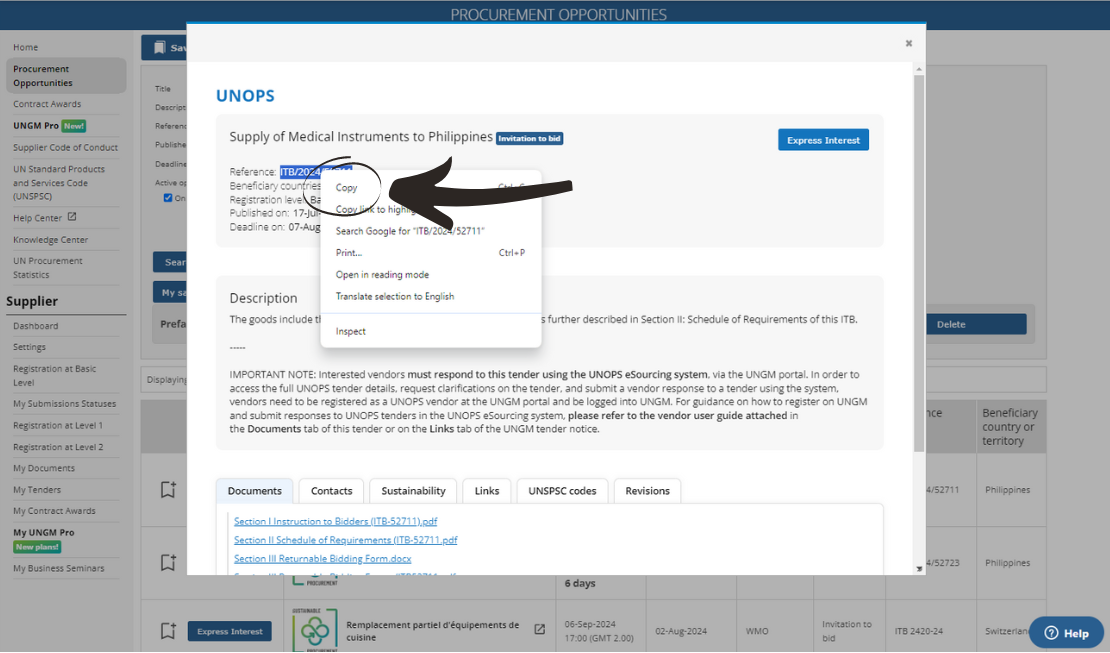Image resolution: width=1110 pixels, height=653 pixels.
Task: Open Registration at Basic Level
Action: (55, 375)
